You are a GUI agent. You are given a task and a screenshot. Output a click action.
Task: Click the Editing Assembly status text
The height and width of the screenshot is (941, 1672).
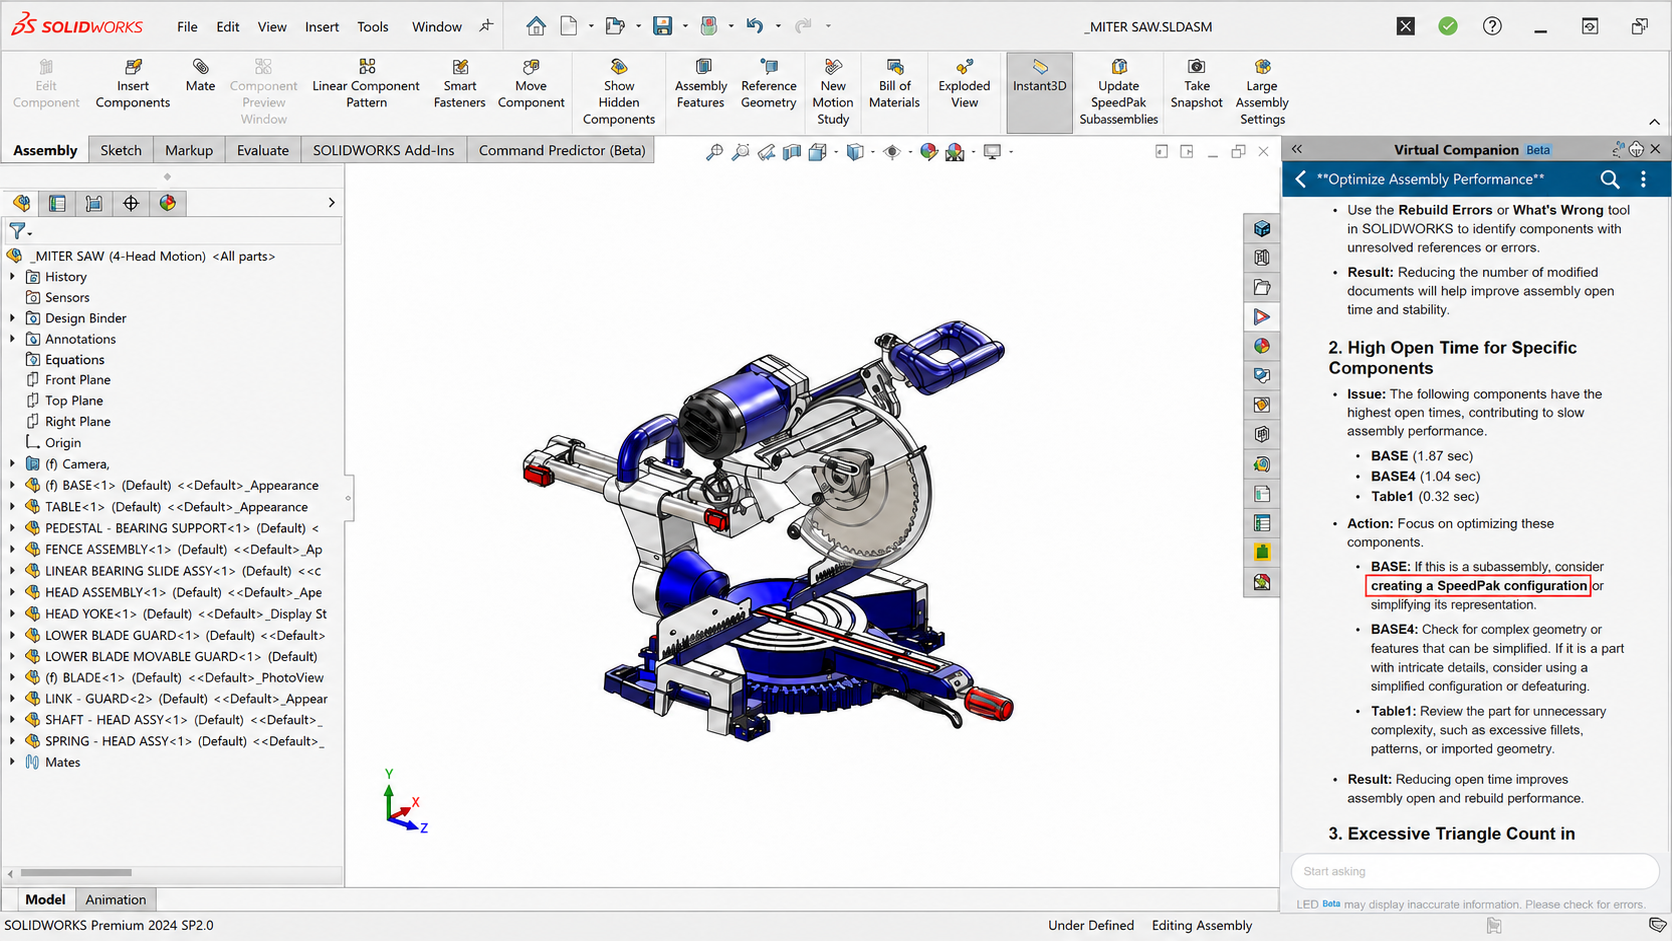pos(1202,925)
